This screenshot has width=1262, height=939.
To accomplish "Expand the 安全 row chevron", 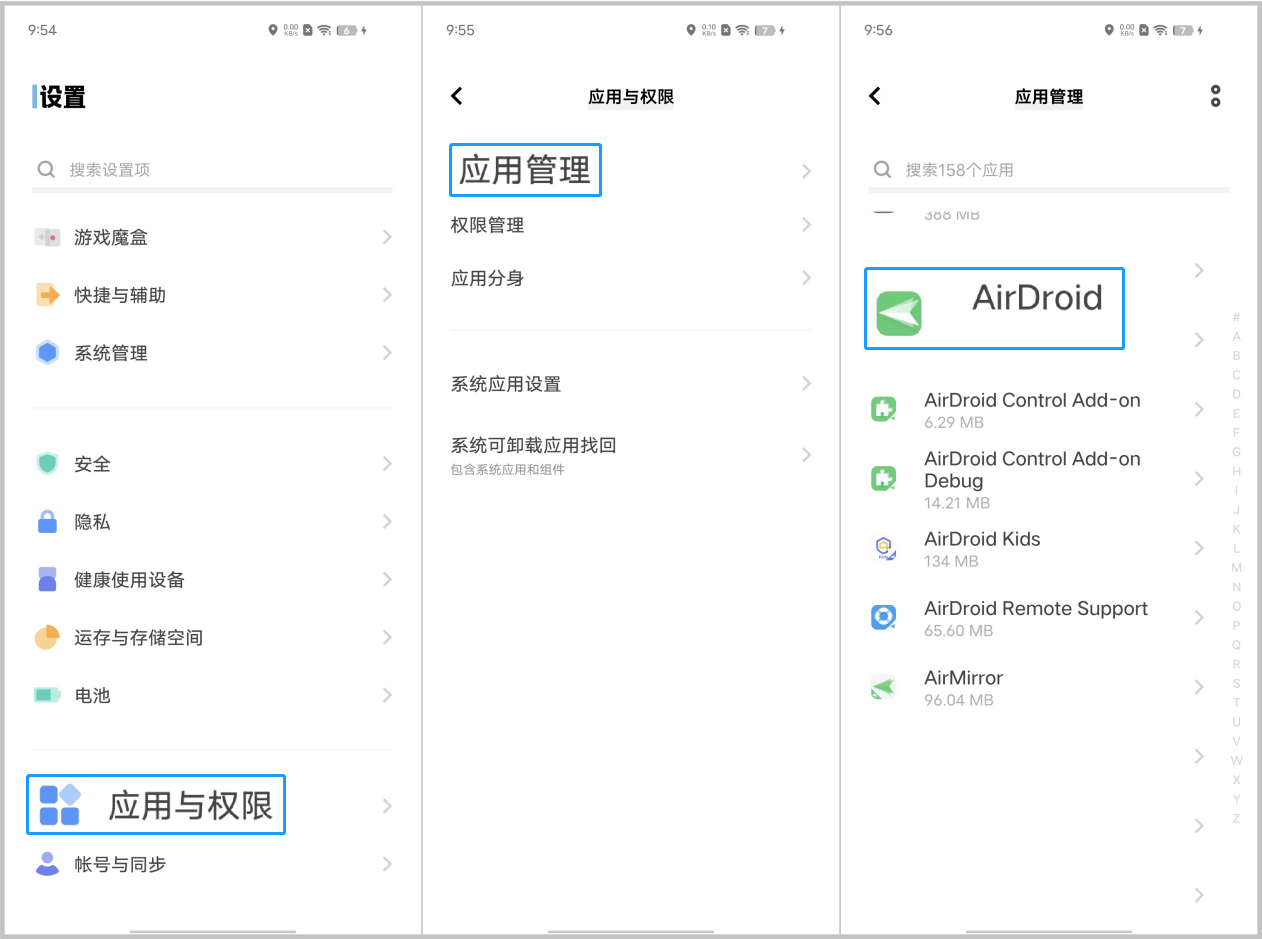I will 387,464.
